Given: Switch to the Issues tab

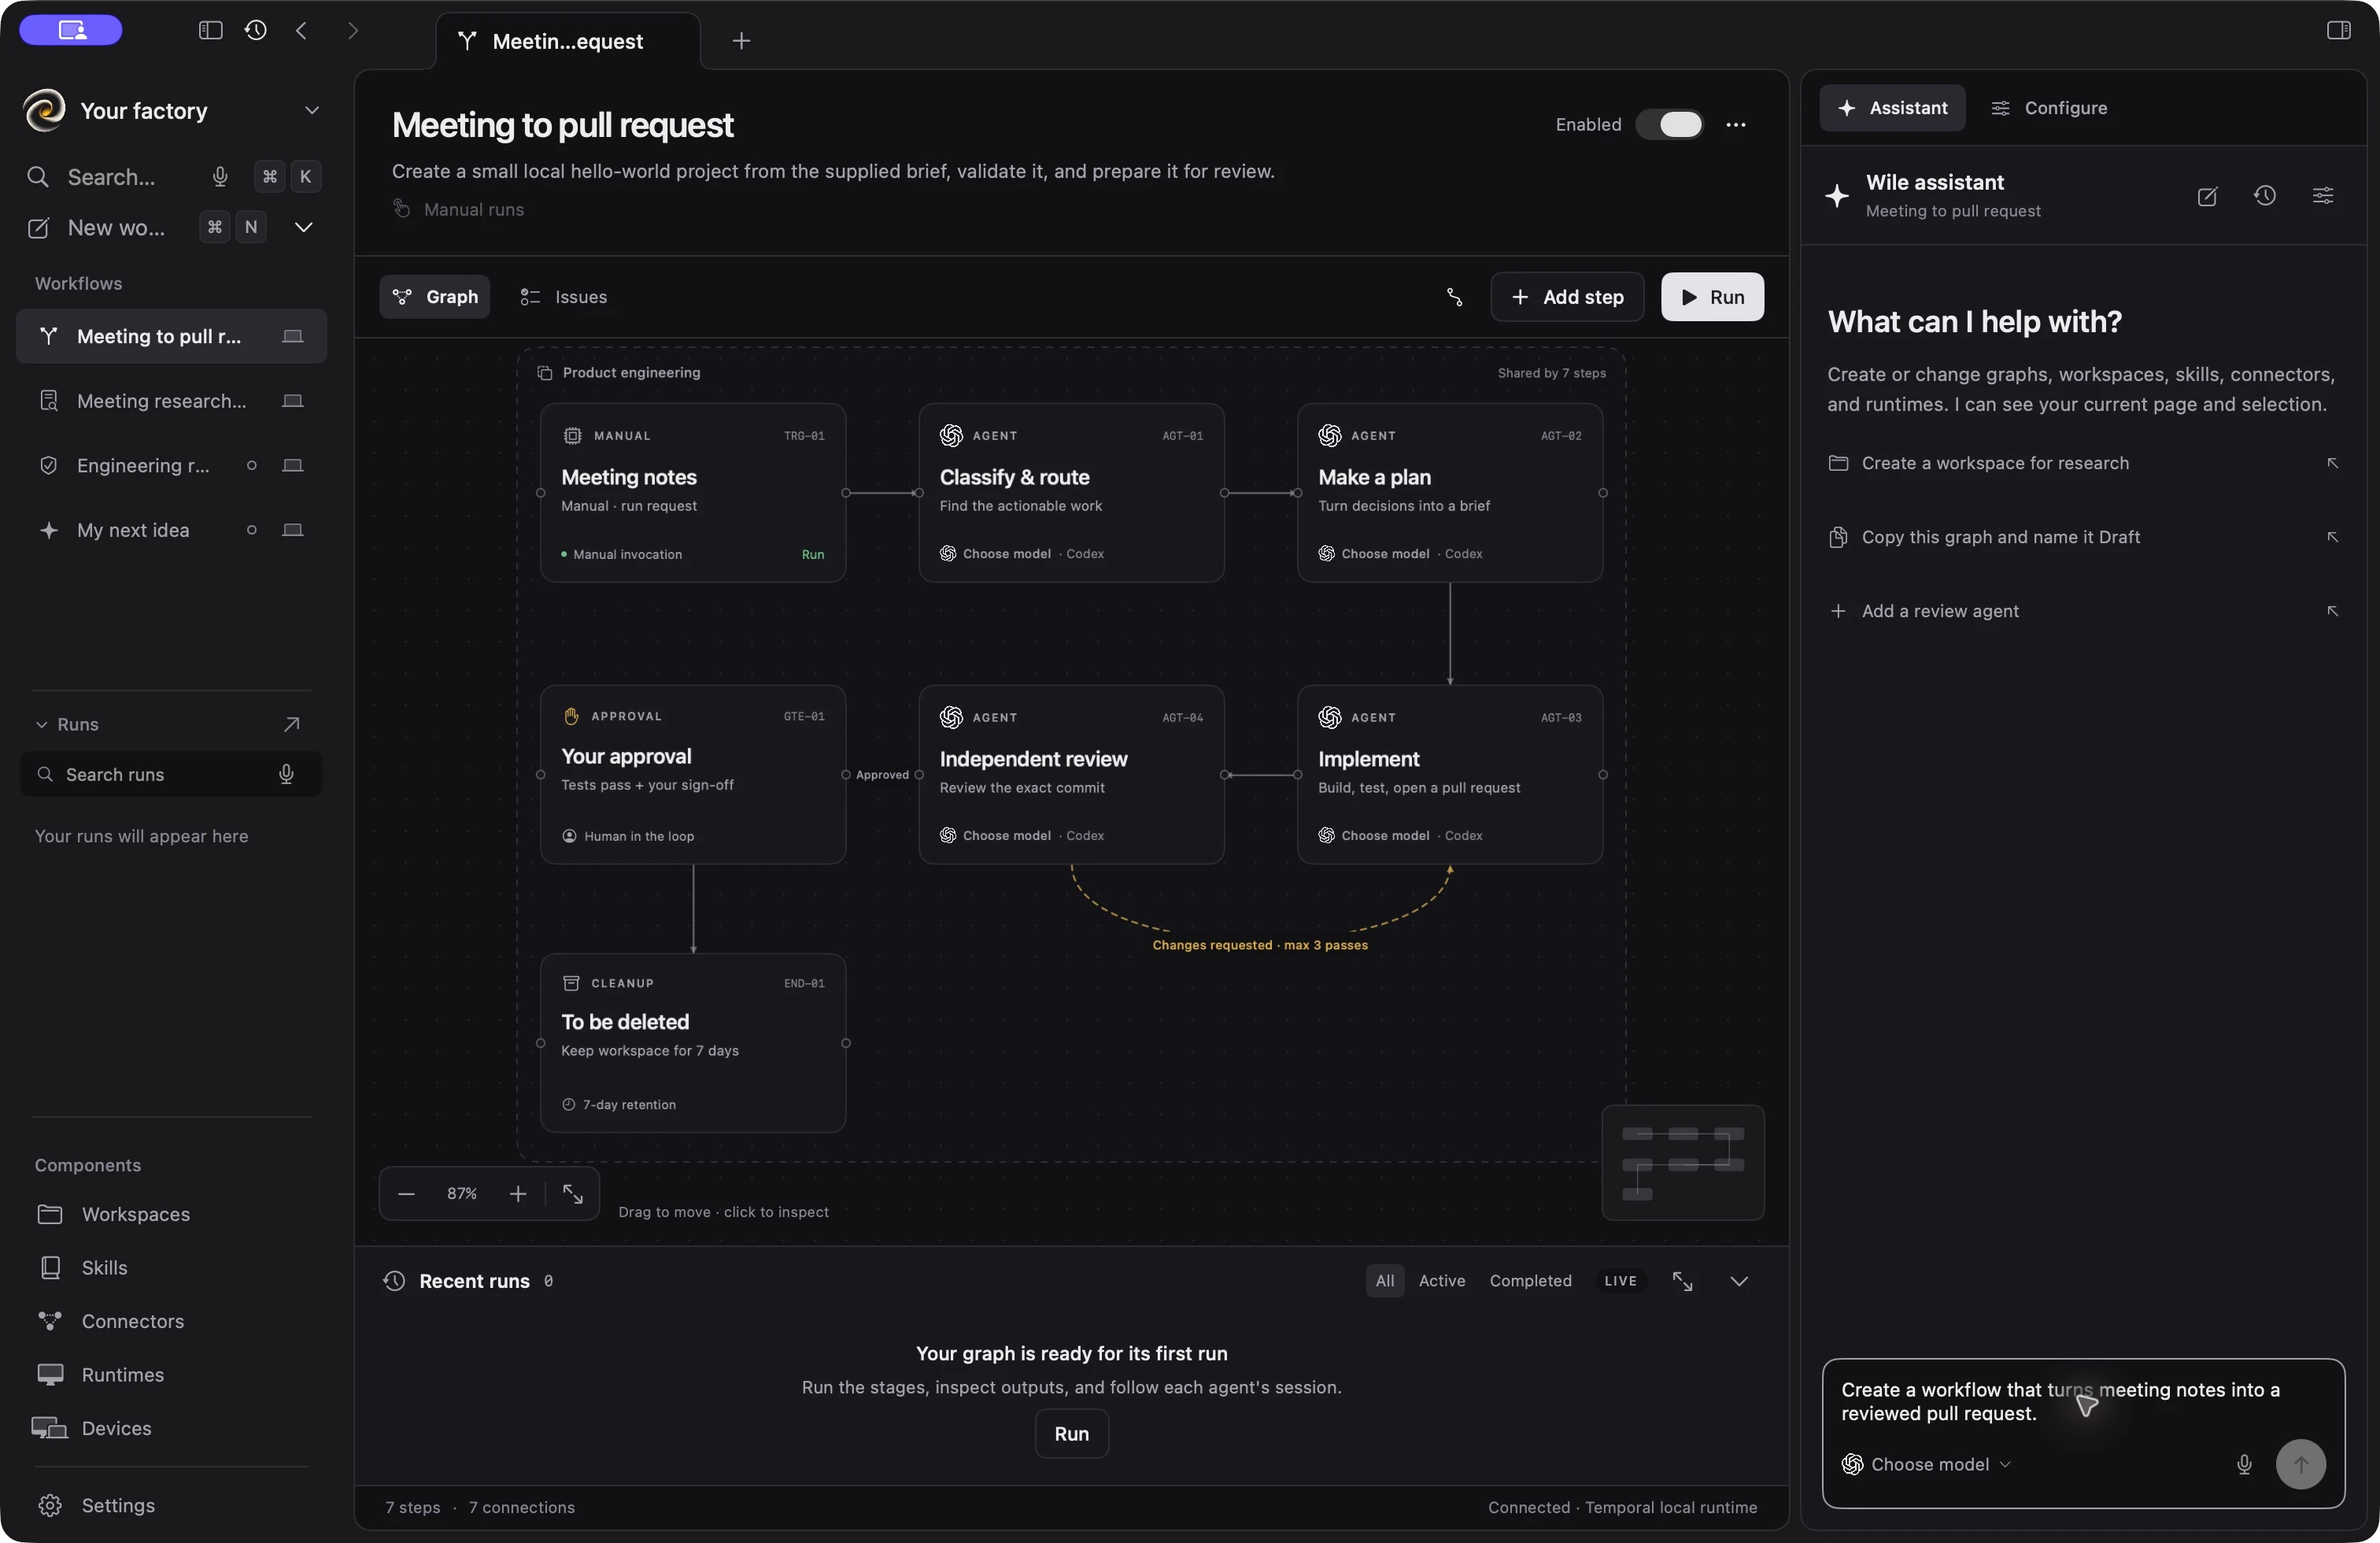Looking at the screenshot, I should tap(564, 297).
